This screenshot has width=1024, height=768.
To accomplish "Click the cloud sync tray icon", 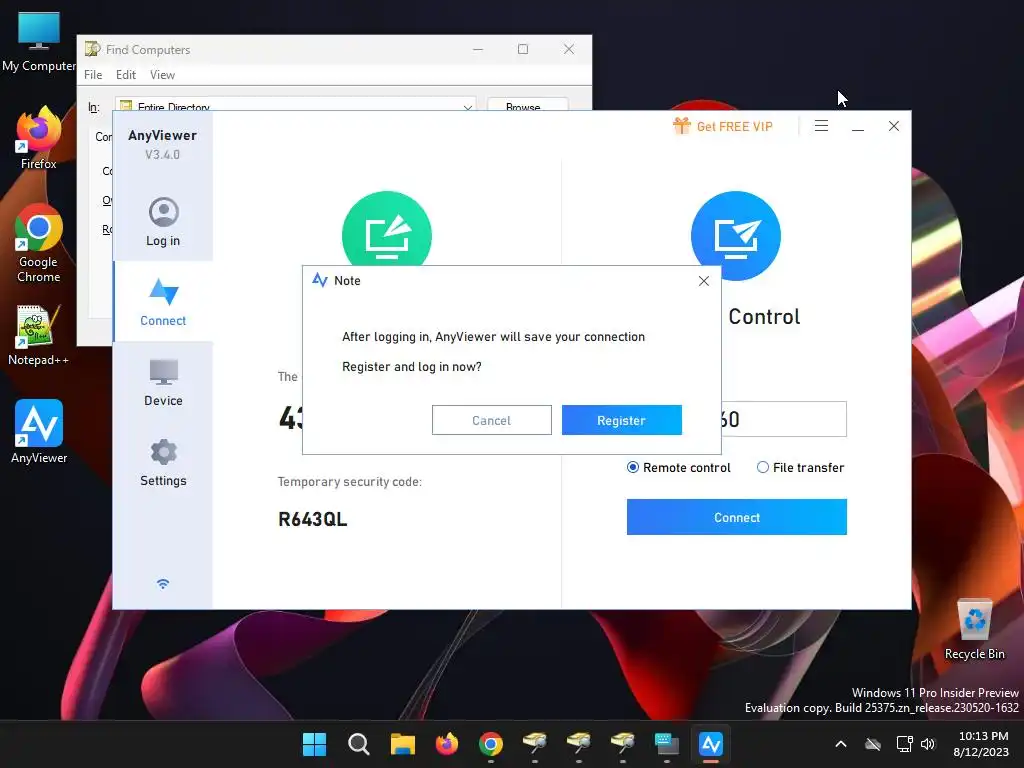I will tap(872, 744).
